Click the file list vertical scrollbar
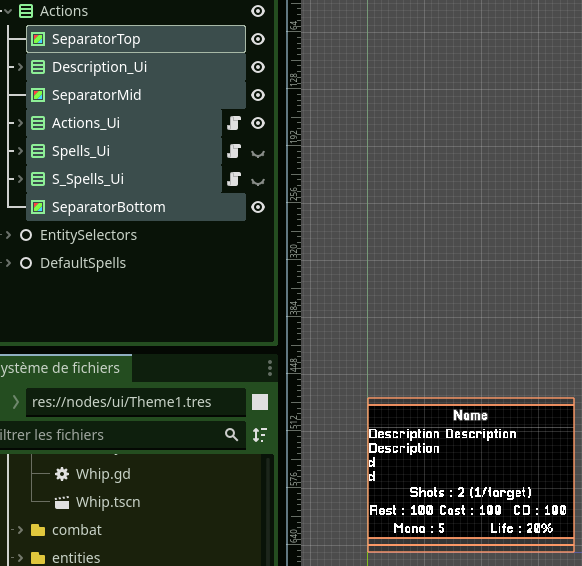The image size is (582, 566). 267,510
